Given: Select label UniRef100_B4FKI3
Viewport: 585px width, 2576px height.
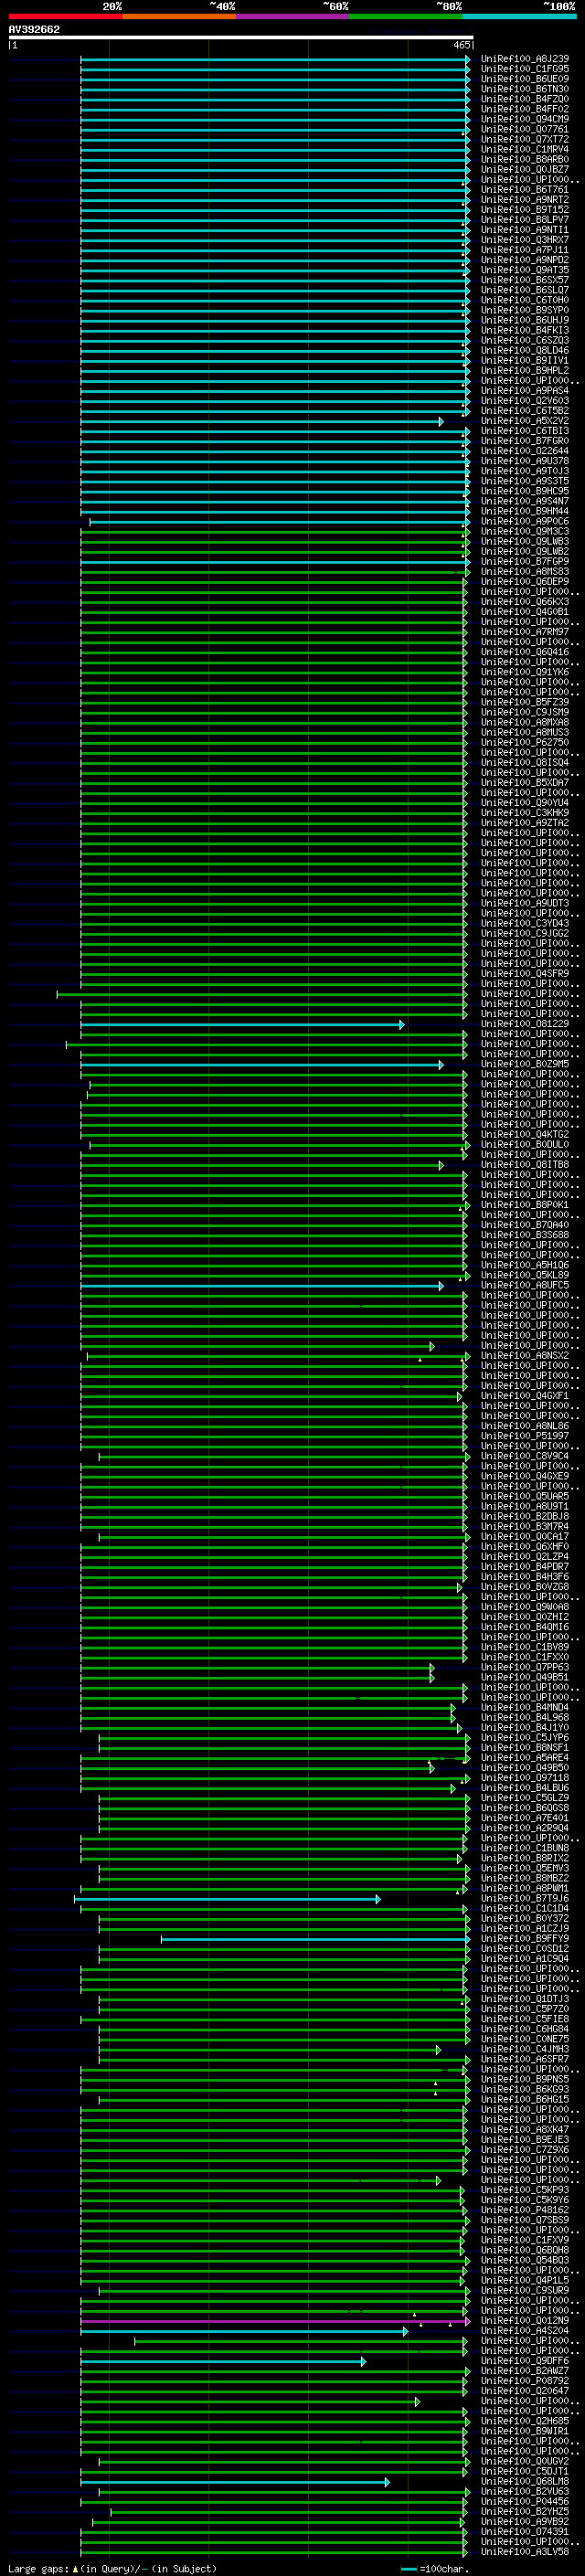Looking at the screenshot, I should [525, 330].
